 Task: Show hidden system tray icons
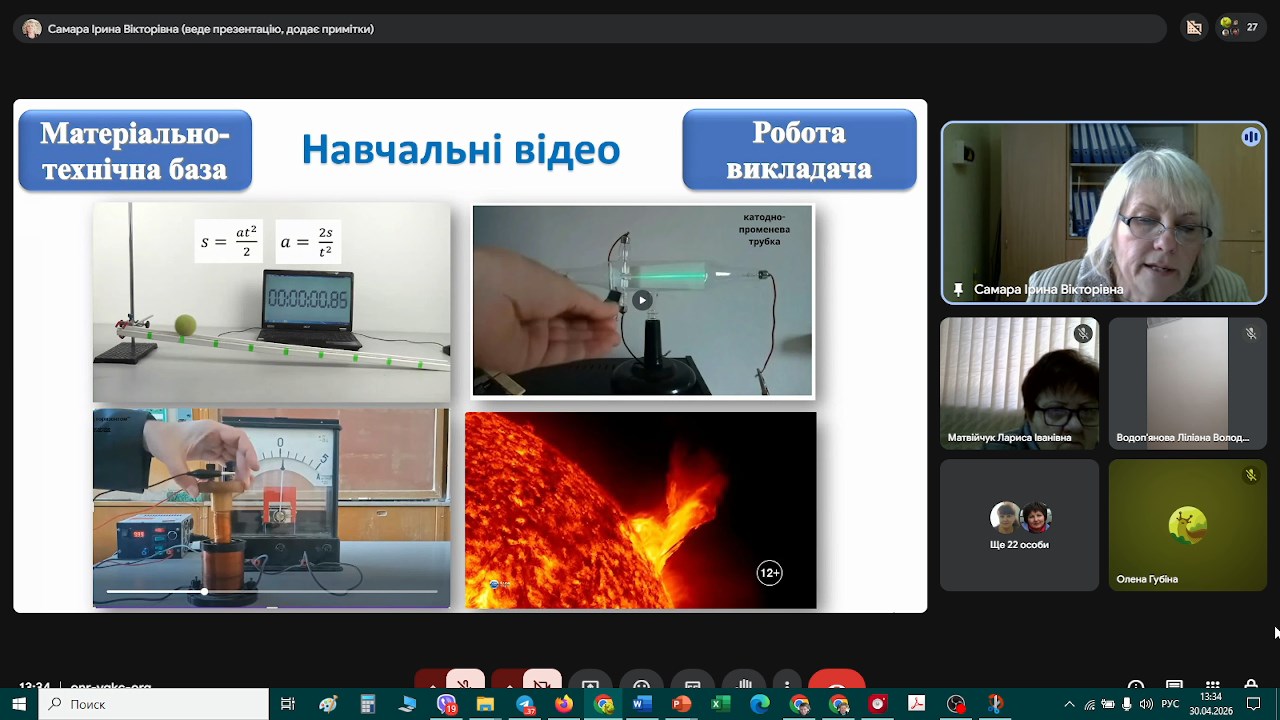point(1069,704)
